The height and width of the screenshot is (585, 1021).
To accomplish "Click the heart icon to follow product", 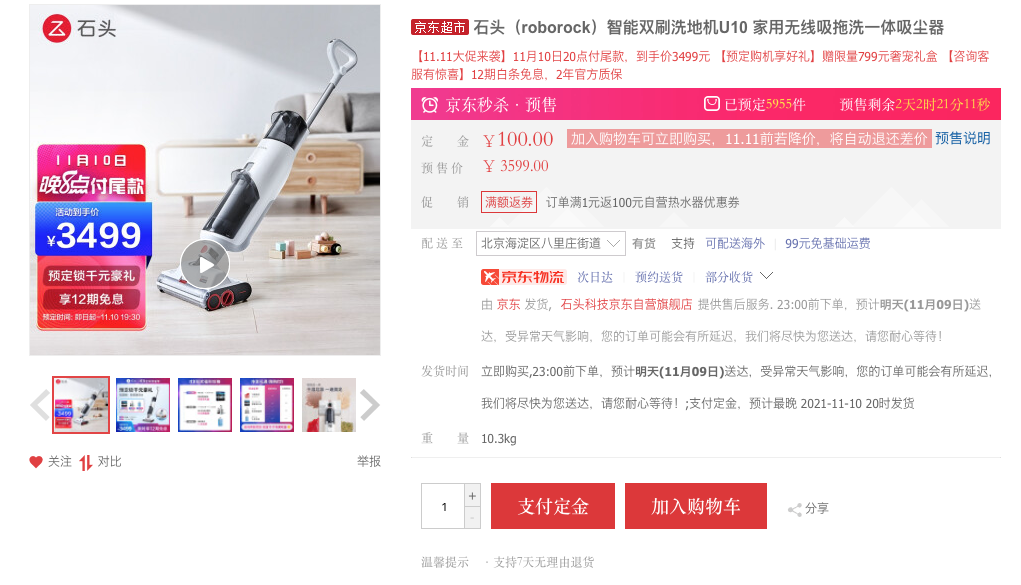I will [36, 462].
